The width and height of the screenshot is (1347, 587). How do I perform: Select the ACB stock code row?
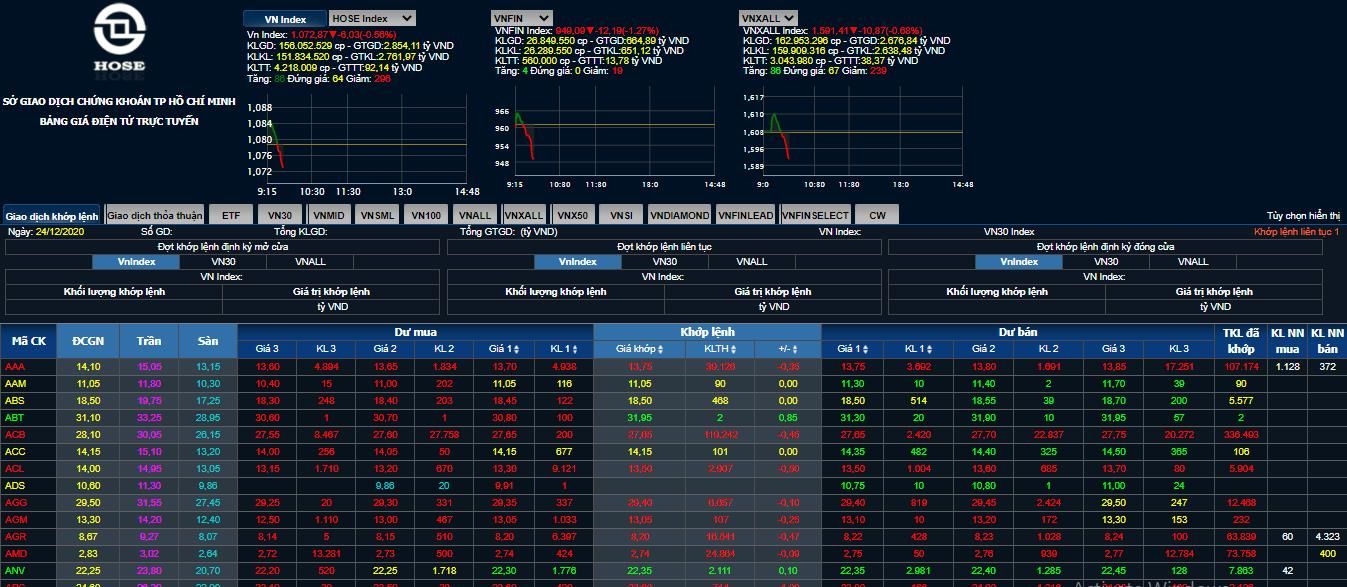click(15, 435)
